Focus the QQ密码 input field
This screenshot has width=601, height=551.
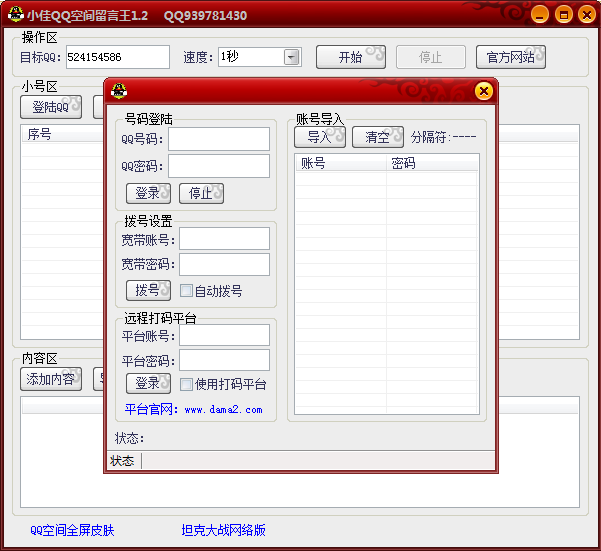tap(219, 166)
